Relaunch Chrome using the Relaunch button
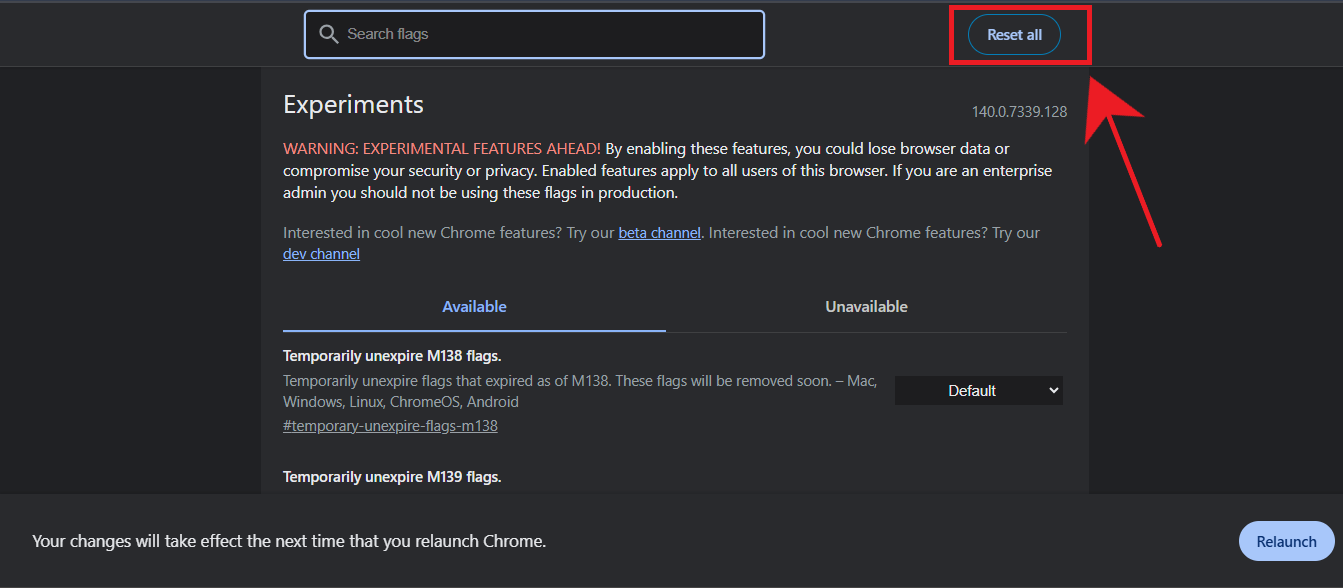This screenshot has height=588, width=1343. 1286,541
